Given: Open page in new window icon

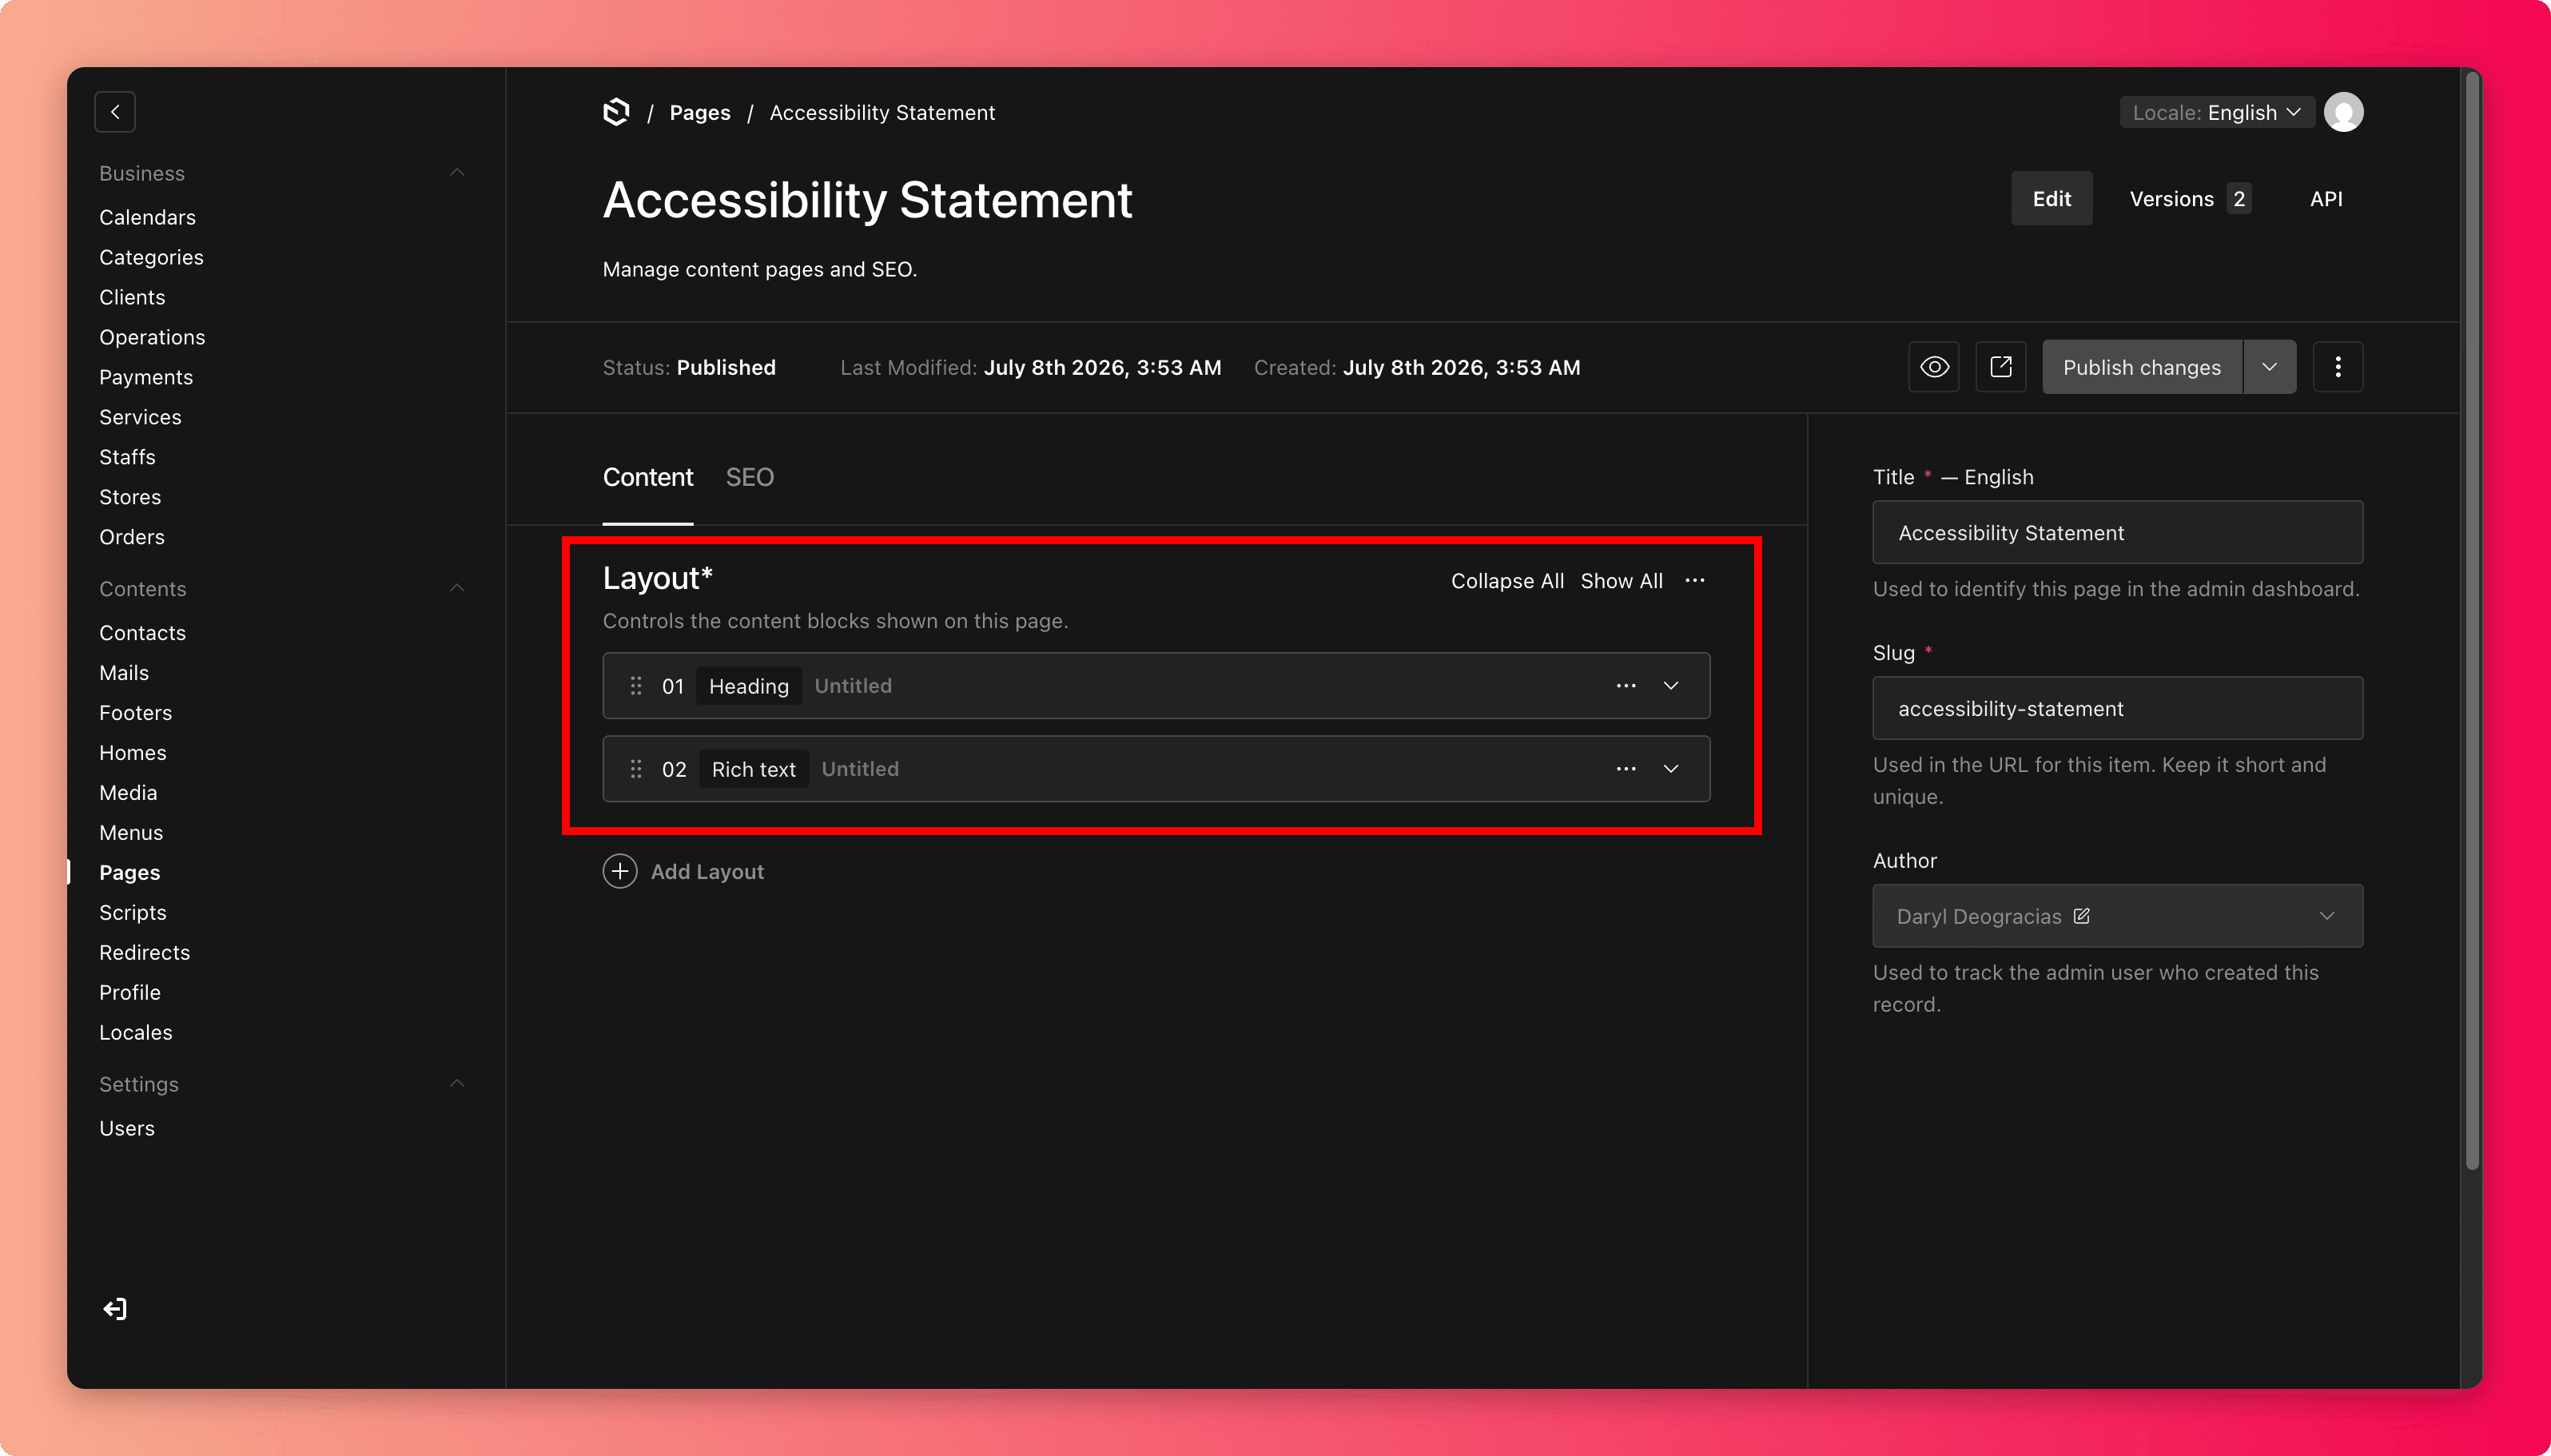Looking at the screenshot, I should 2001,367.
